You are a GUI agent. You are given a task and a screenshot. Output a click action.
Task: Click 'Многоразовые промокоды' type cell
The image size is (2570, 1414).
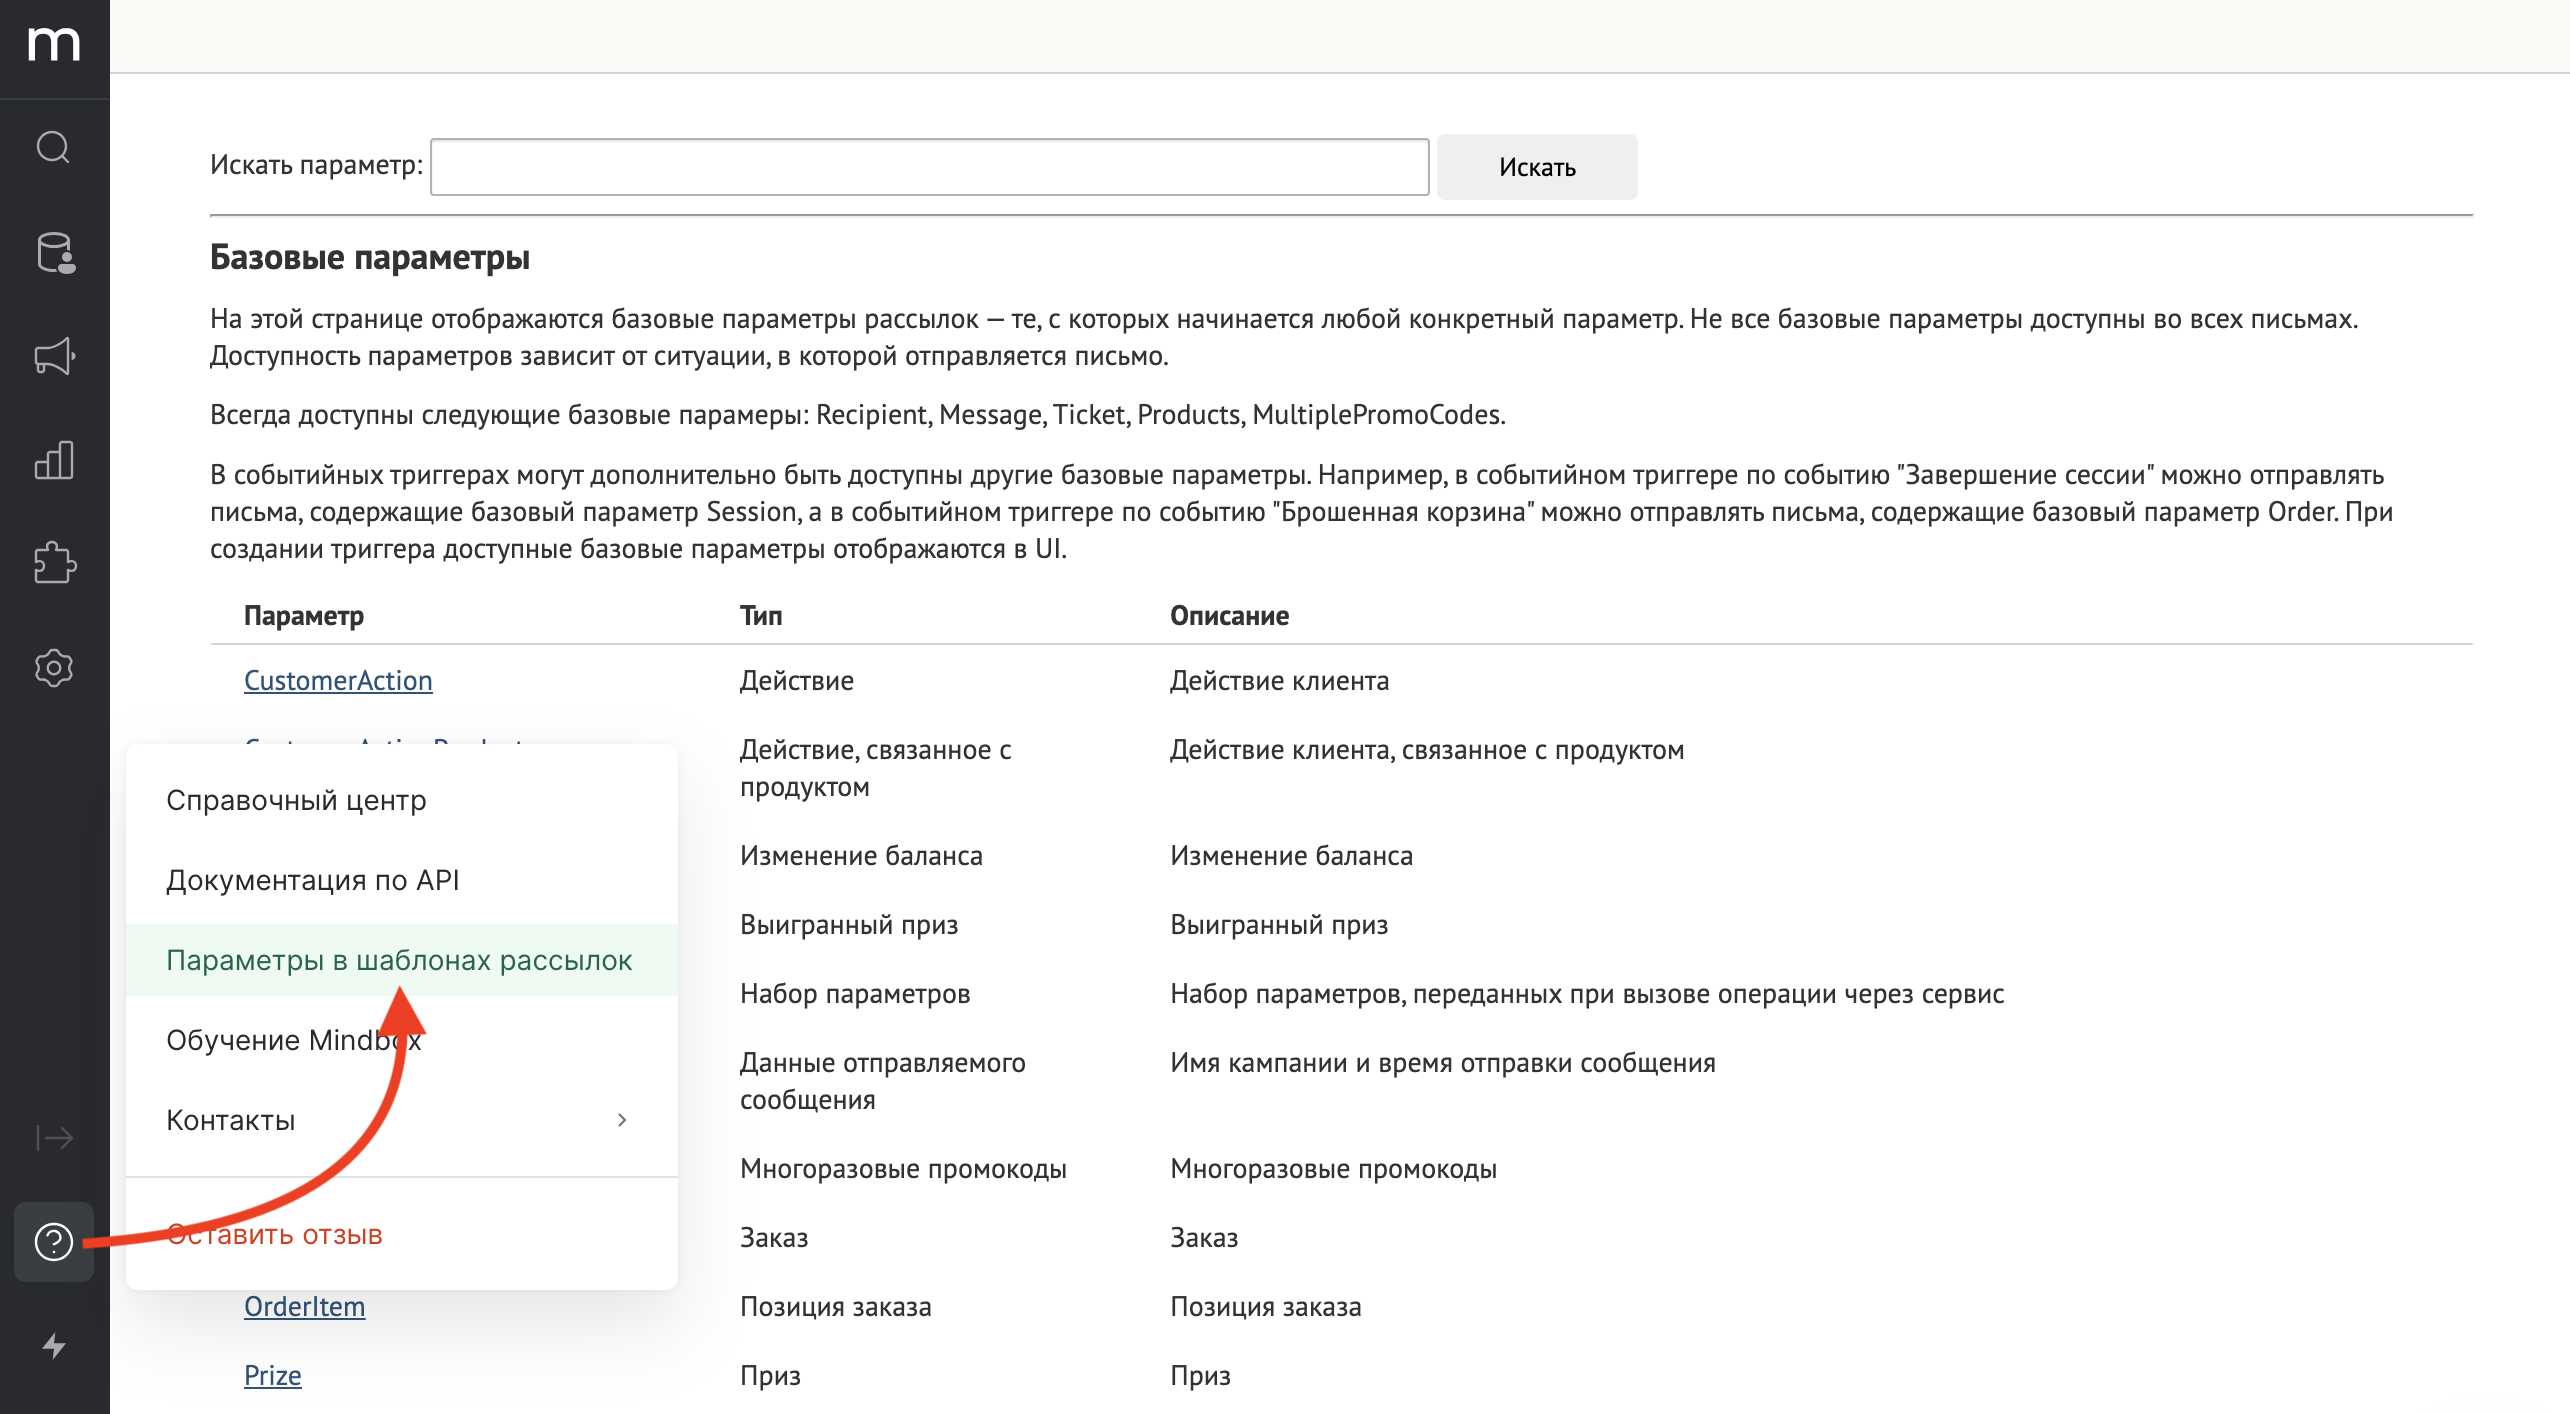pos(903,1168)
